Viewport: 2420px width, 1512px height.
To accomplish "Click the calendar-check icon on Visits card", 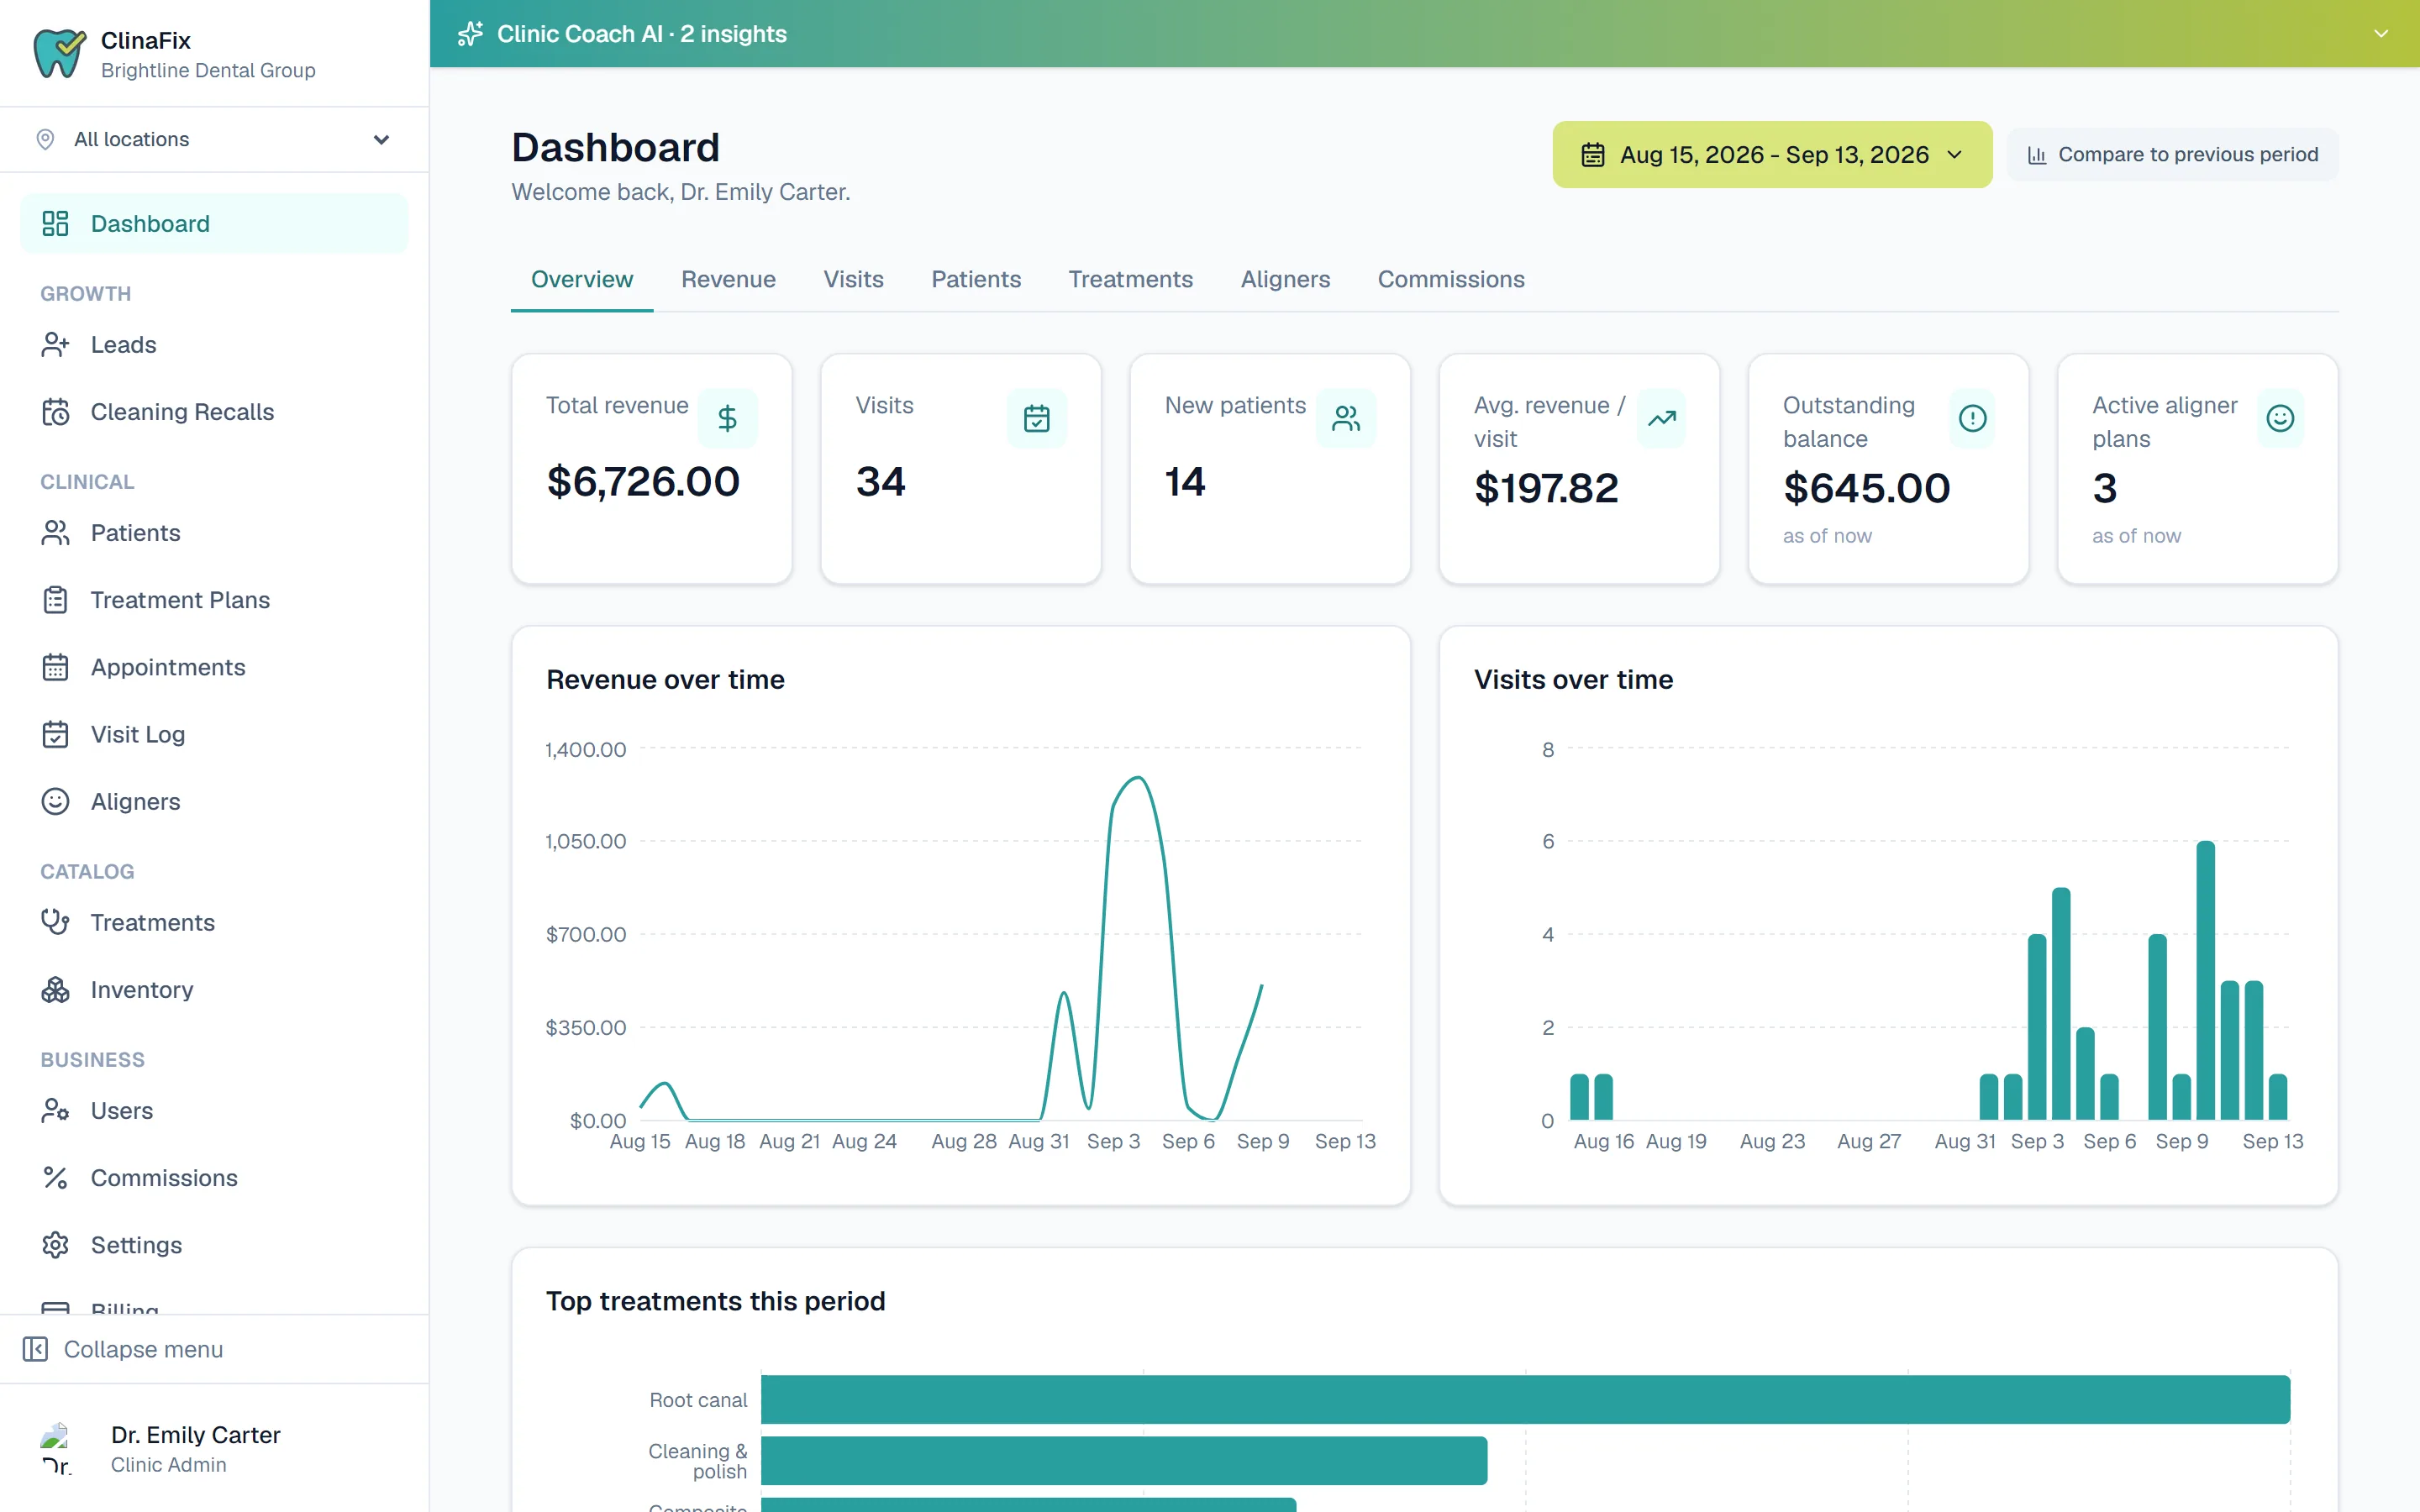I will (x=1037, y=418).
